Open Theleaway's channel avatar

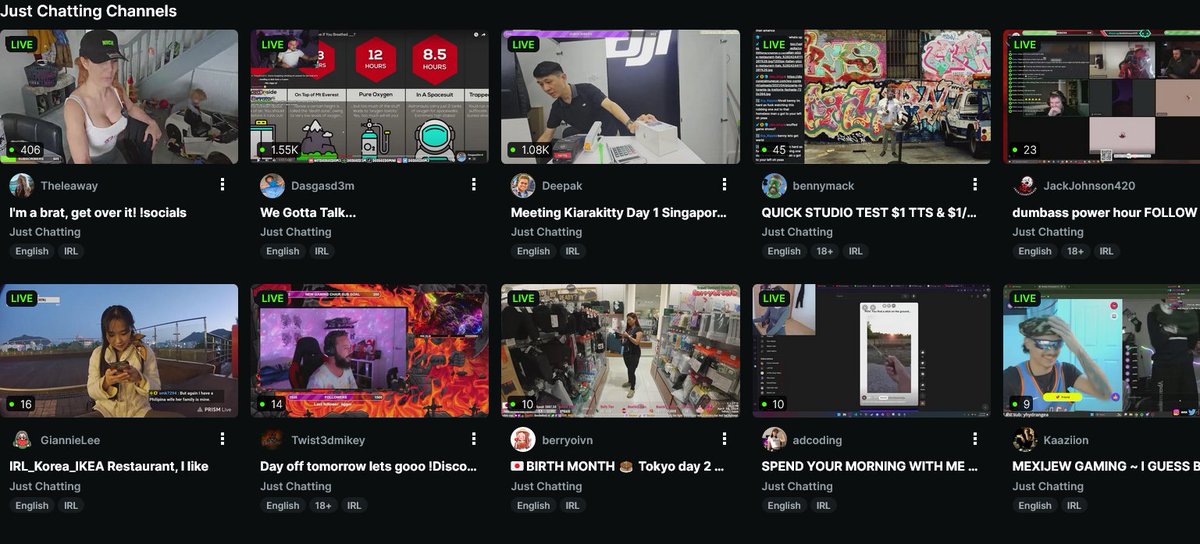(x=22, y=186)
